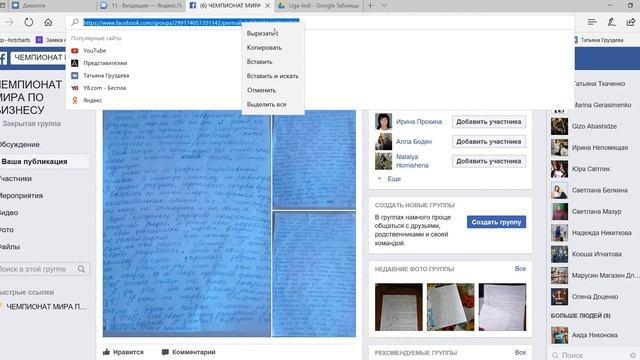Choose Вырезать from context menu
This screenshot has width=640, height=360.
(273, 33)
